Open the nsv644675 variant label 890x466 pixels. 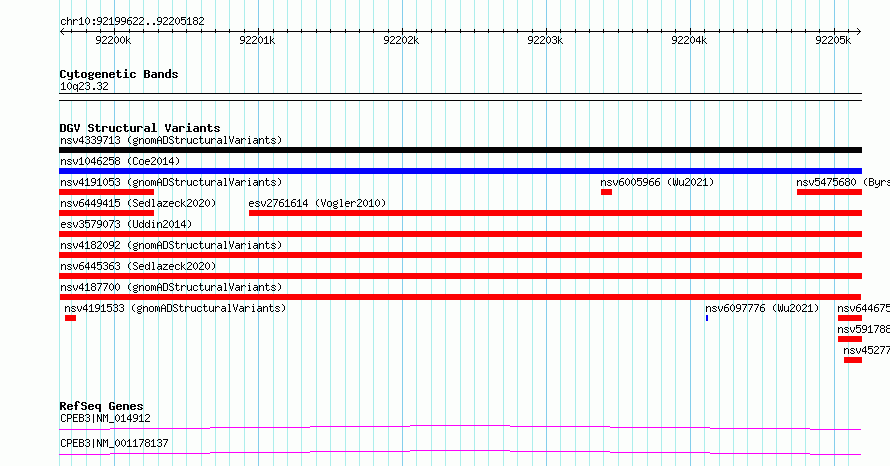[x=863, y=308]
